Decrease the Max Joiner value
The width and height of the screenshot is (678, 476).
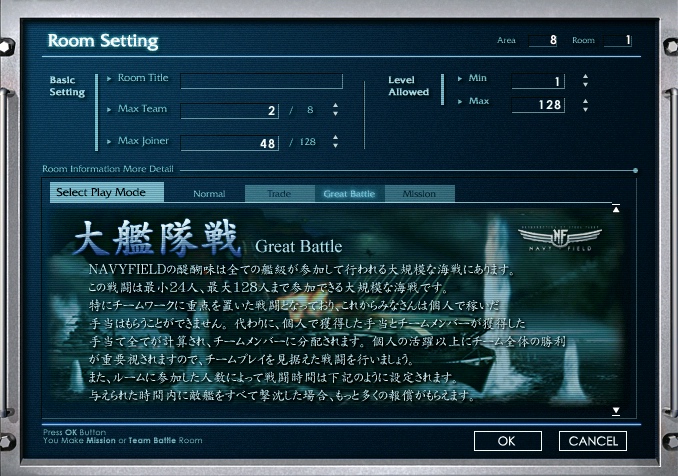click(335, 146)
